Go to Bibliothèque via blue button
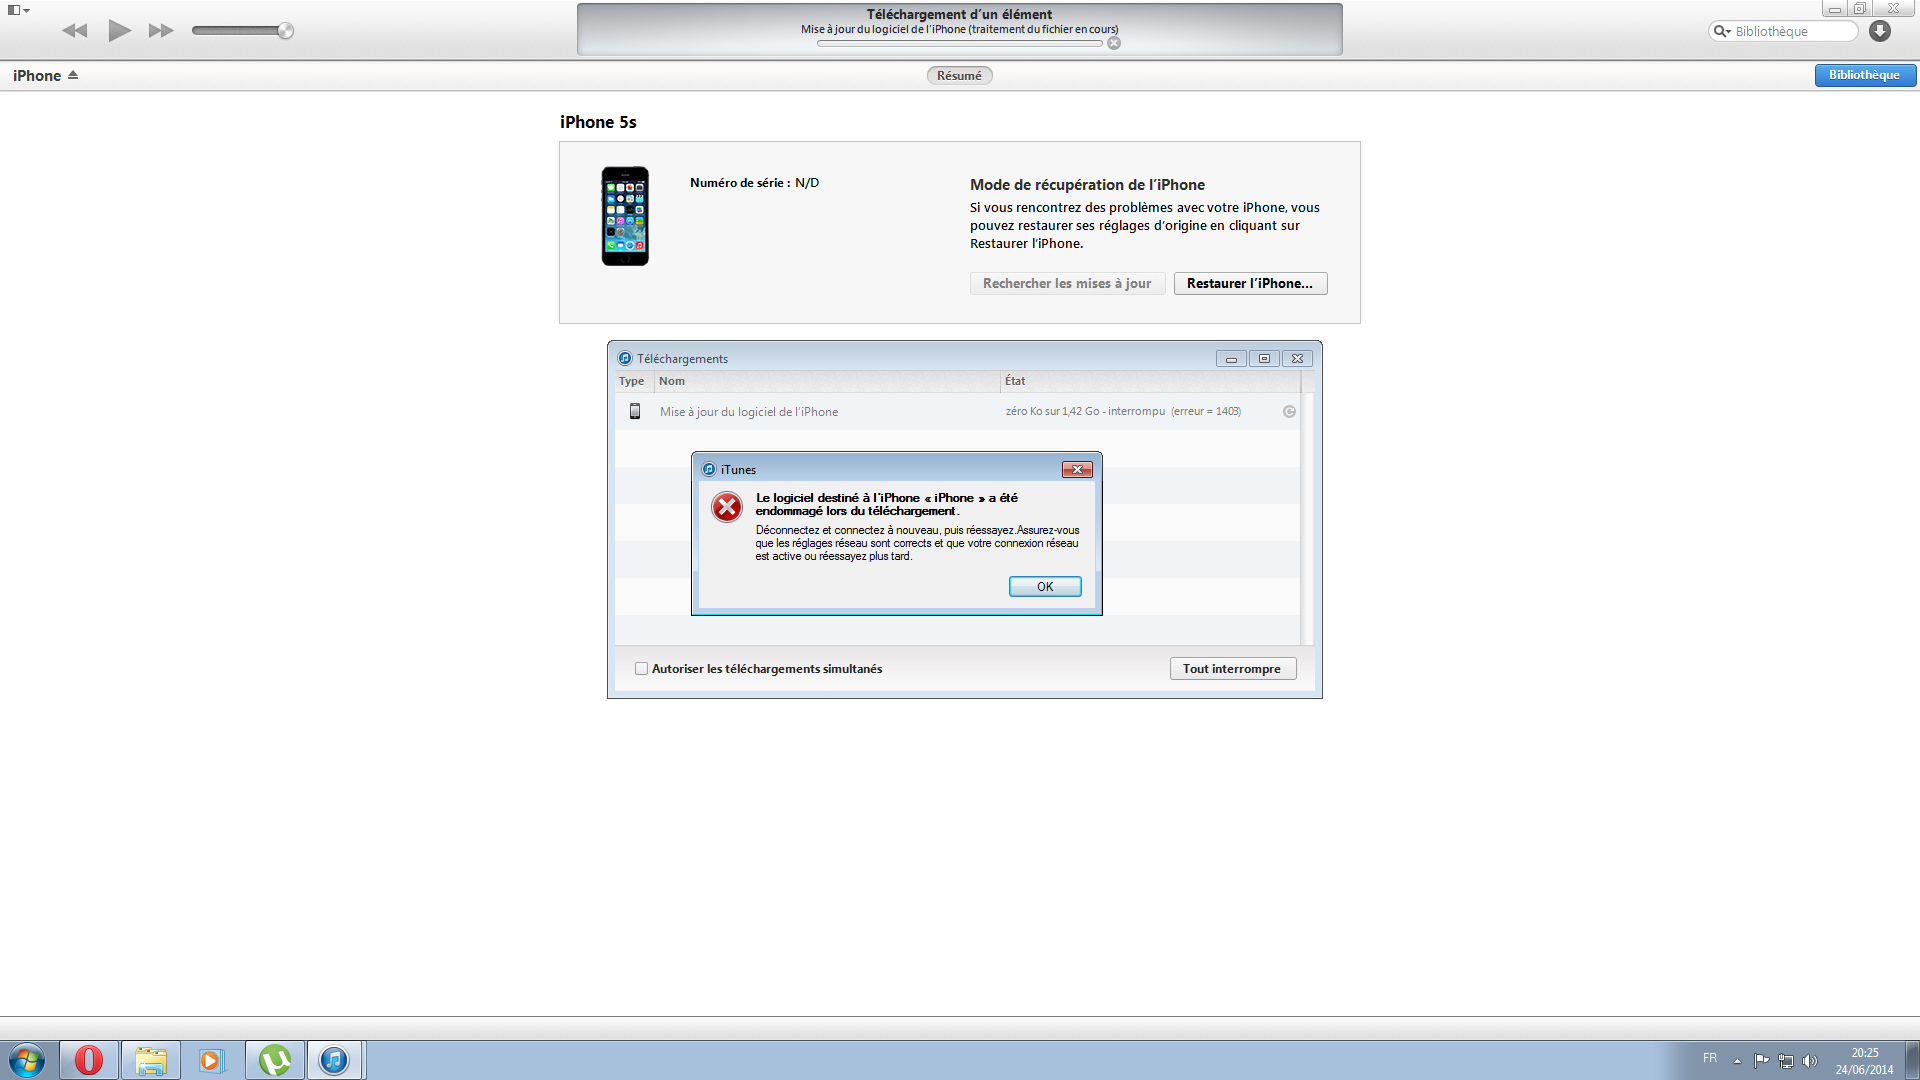Viewport: 1920px width, 1080px height. pos(1865,75)
